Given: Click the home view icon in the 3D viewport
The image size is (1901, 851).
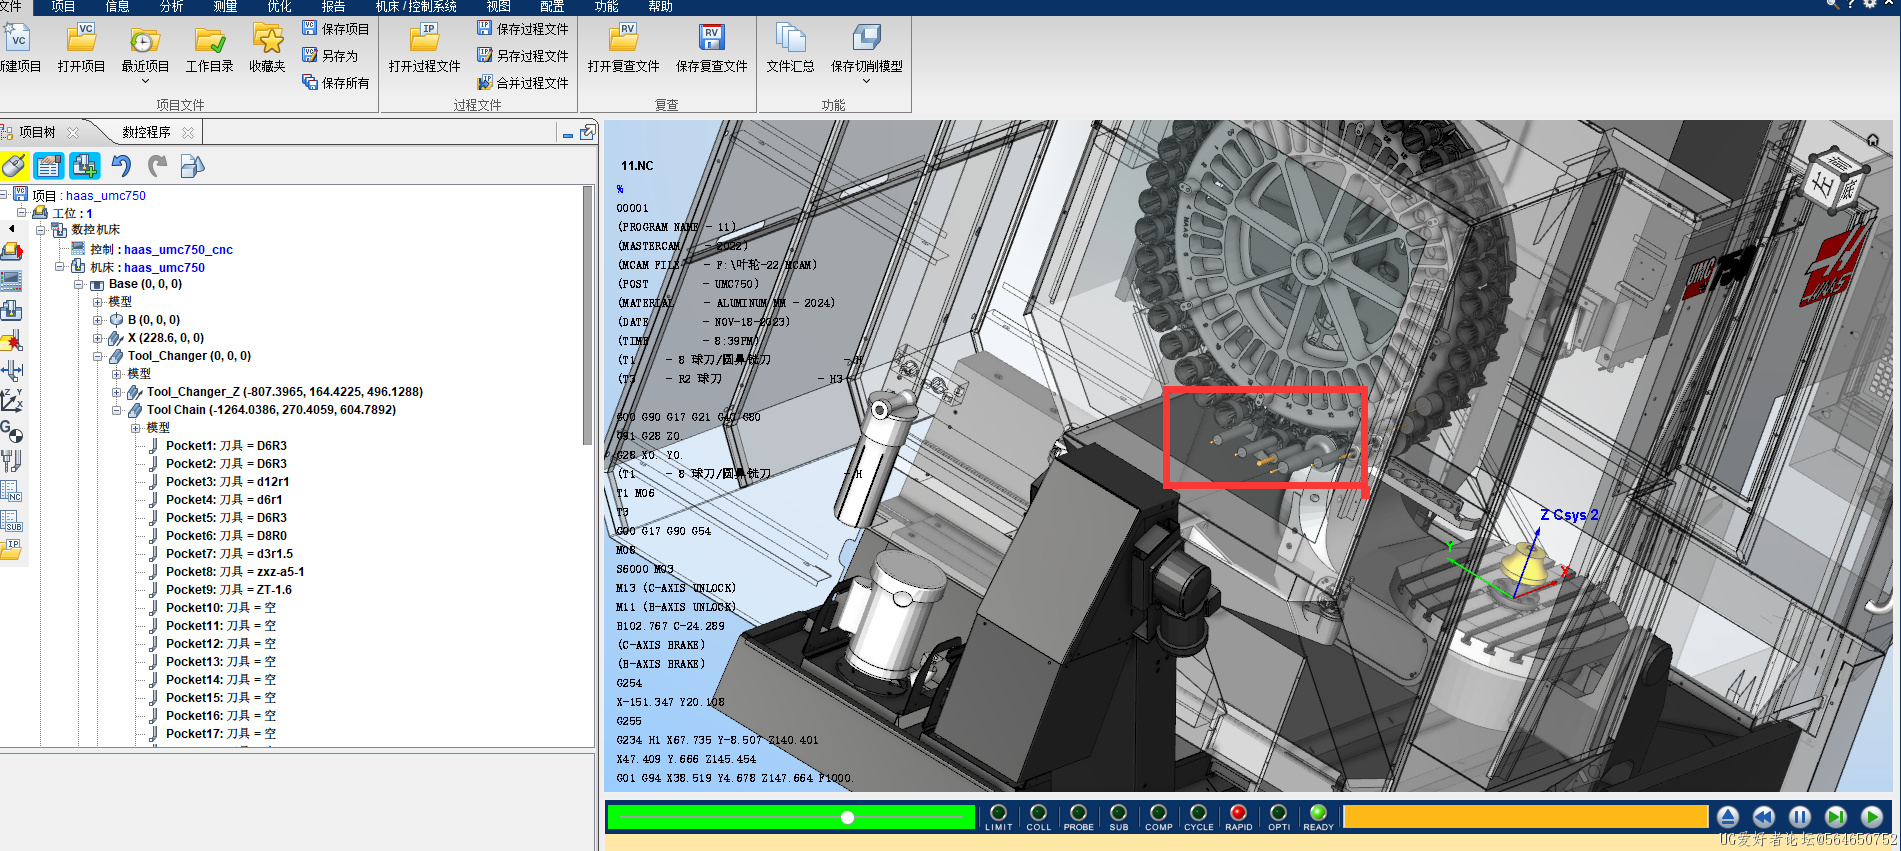Looking at the screenshot, I should 1873,140.
